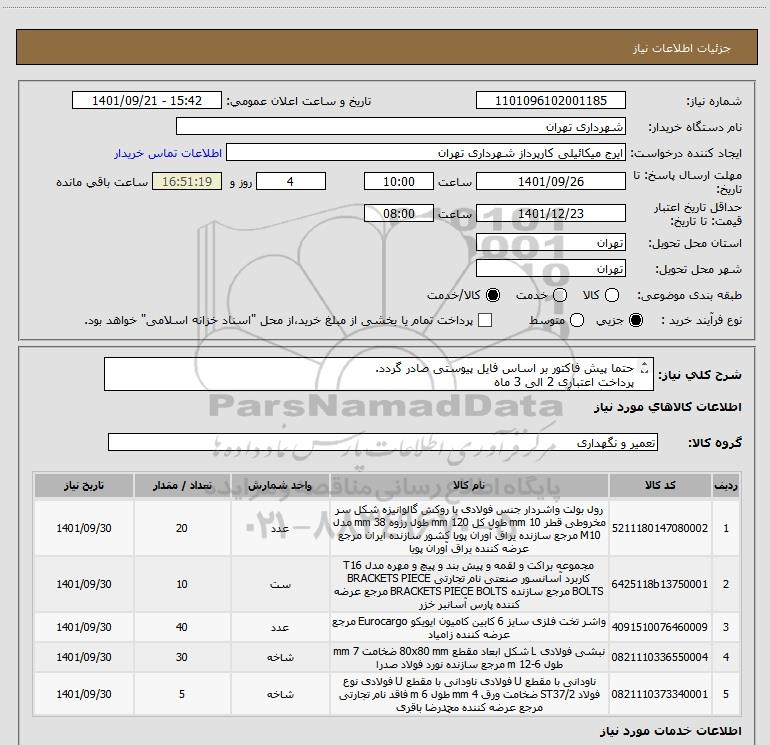
Task: Click product code 0821110373340001
Action: click(660, 694)
